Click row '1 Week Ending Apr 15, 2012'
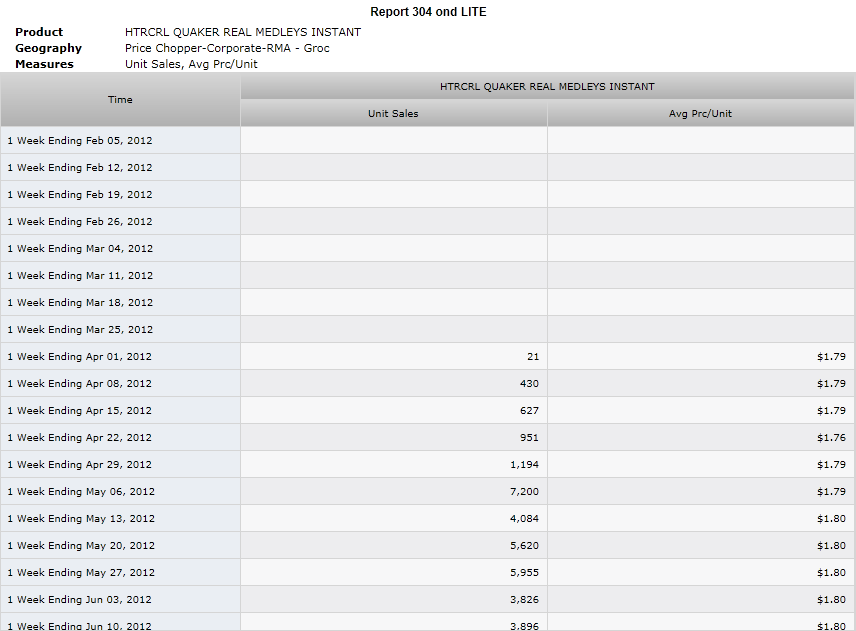Image resolution: width=856 pixels, height=631 pixels. pos(427,410)
